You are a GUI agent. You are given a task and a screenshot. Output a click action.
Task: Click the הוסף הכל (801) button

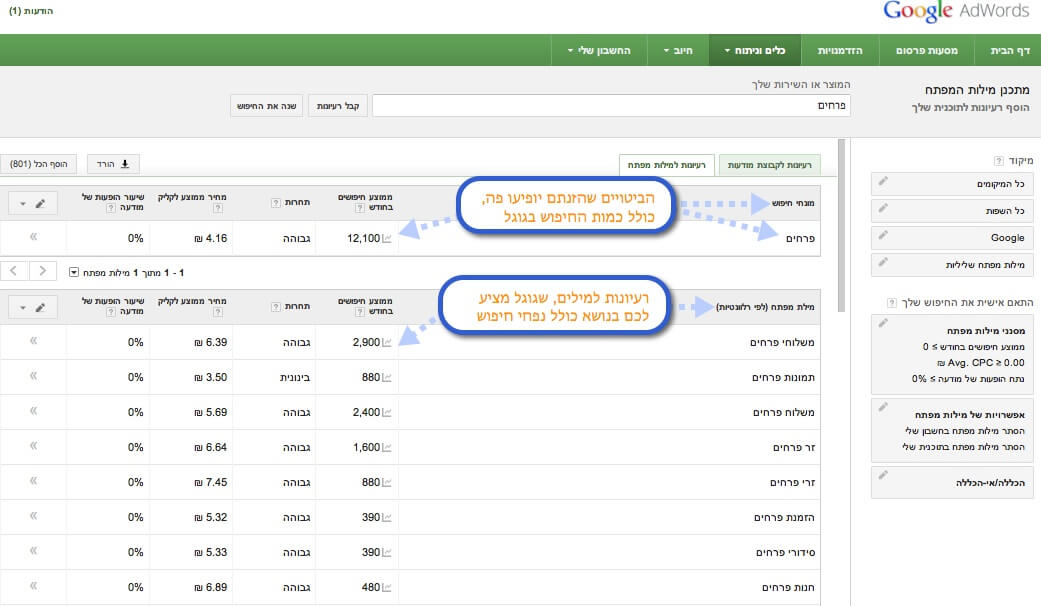(x=40, y=164)
